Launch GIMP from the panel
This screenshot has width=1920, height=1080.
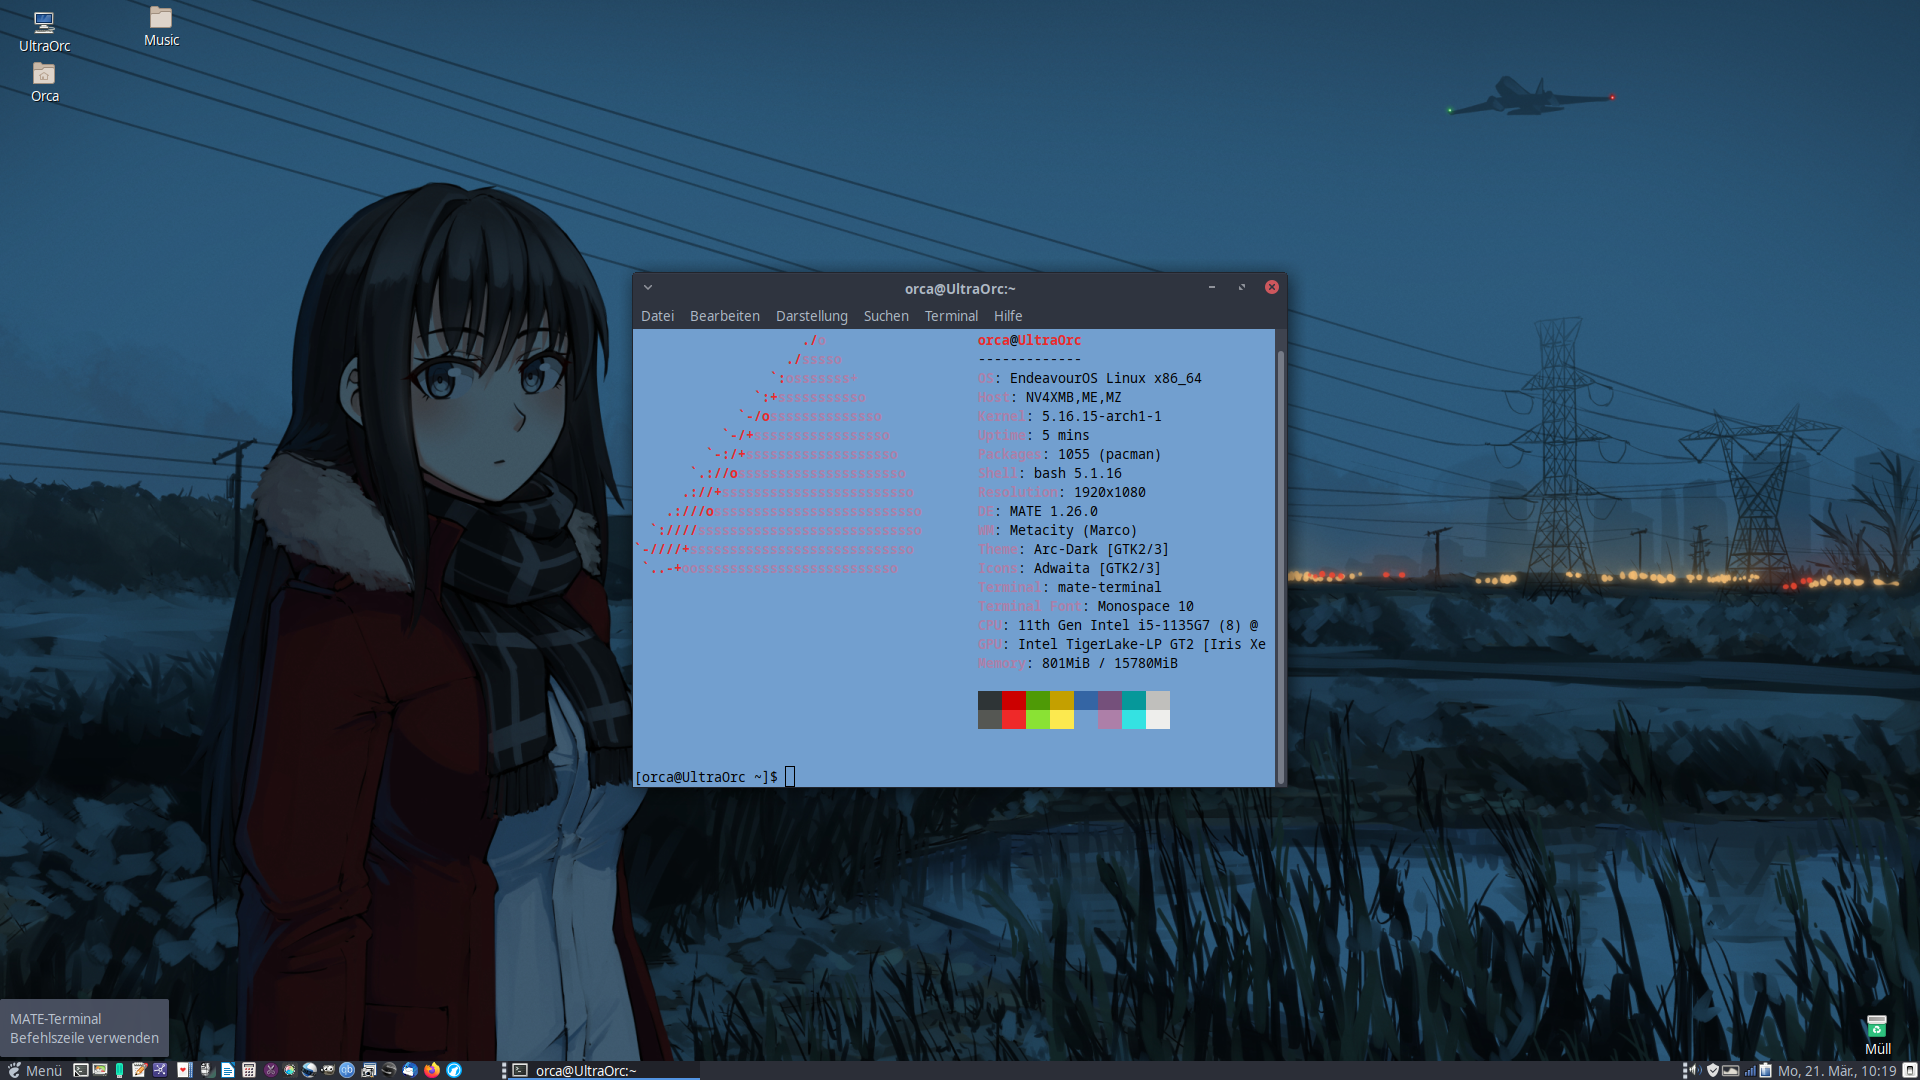click(x=328, y=1070)
